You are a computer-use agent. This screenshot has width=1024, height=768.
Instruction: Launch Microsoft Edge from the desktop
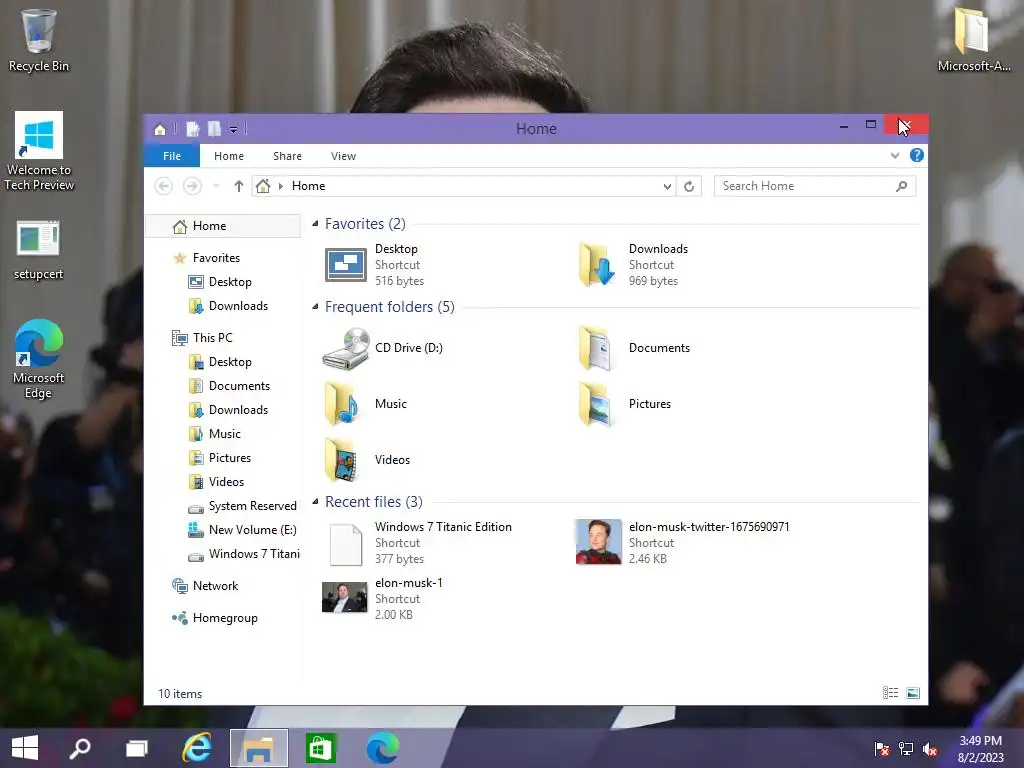(39, 359)
